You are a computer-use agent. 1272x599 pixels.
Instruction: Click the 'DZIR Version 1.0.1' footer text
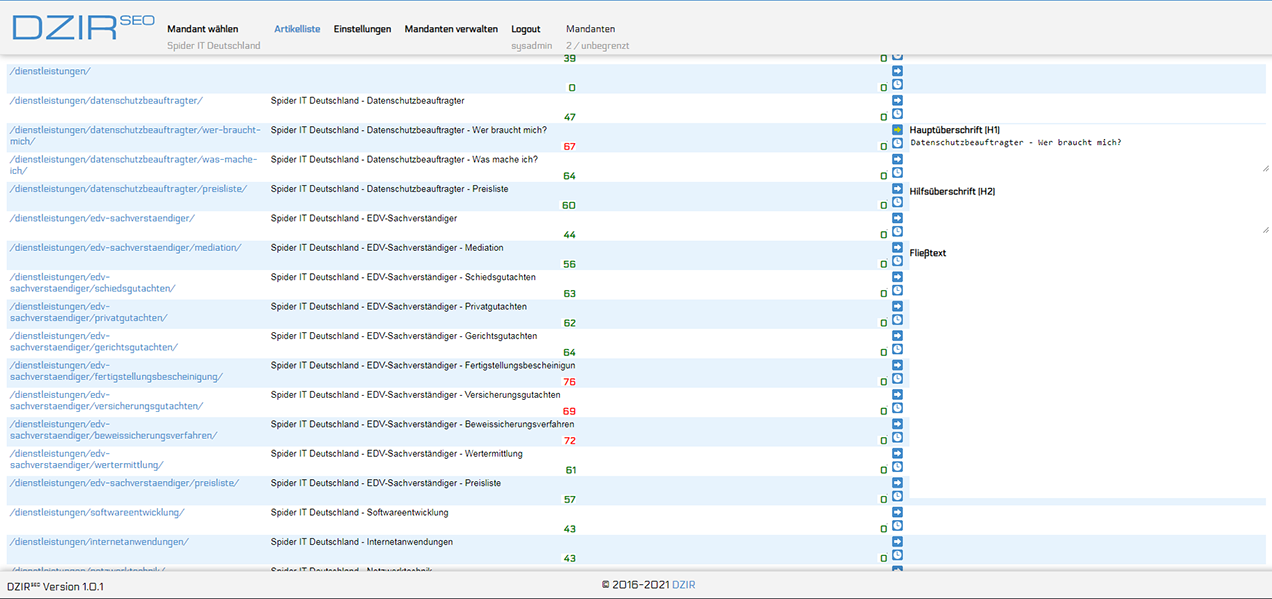[56, 586]
